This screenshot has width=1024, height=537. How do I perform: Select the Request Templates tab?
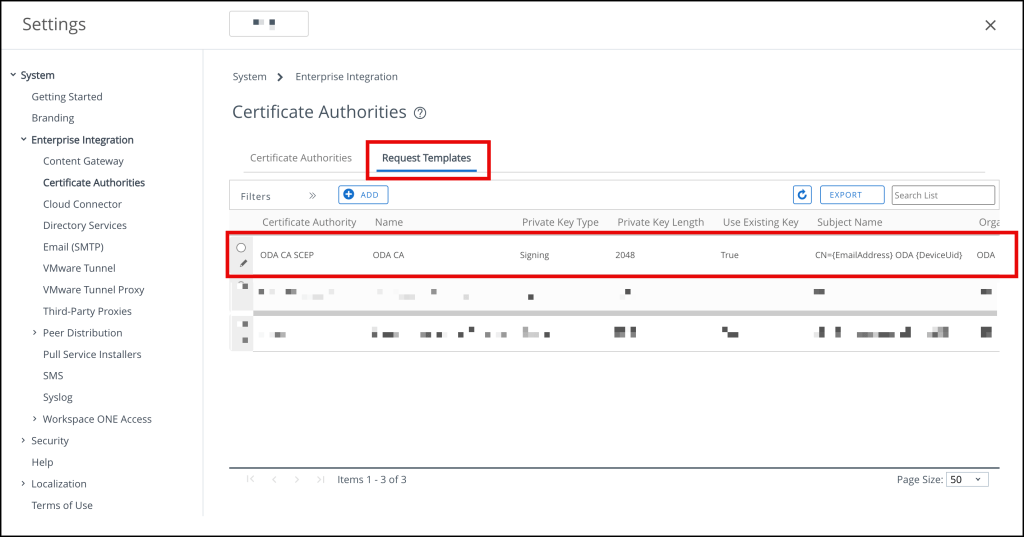point(426,158)
